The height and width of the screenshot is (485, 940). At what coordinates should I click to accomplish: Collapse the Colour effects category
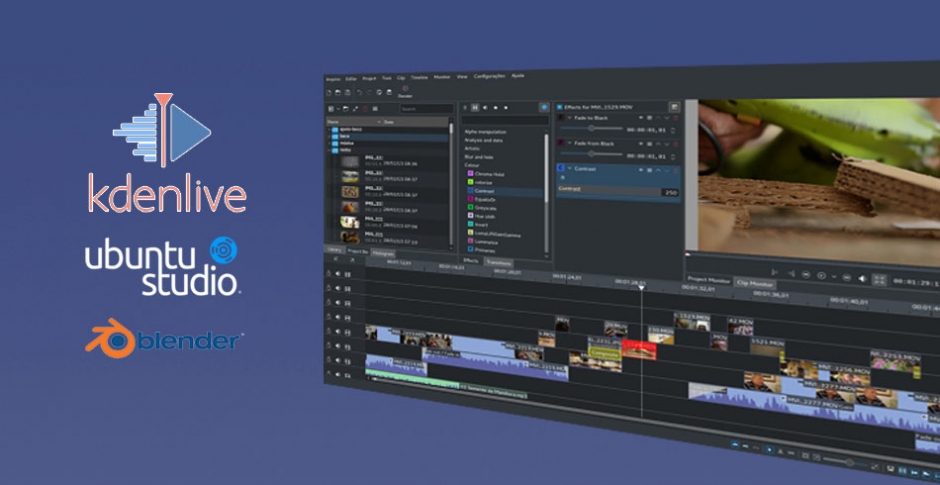click(x=472, y=165)
